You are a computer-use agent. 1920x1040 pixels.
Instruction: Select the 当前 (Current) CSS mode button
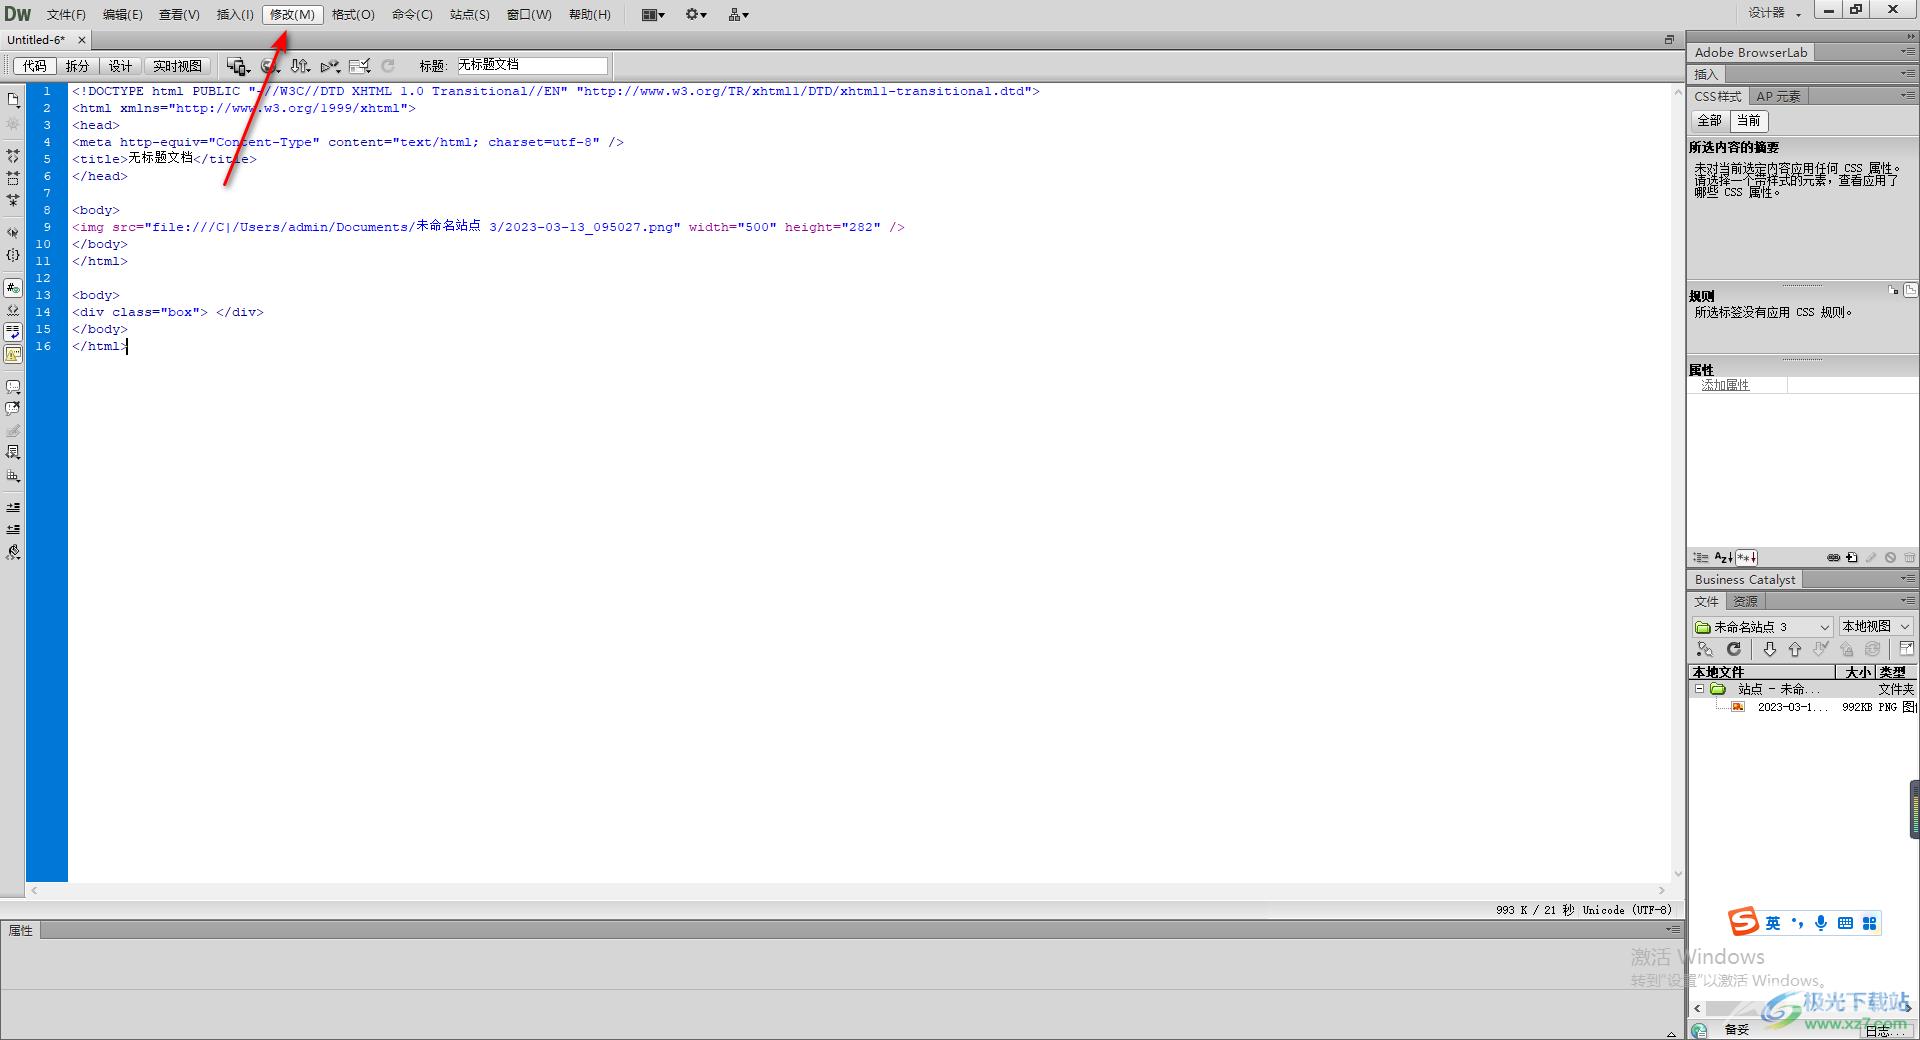[x=1748, y=121]
